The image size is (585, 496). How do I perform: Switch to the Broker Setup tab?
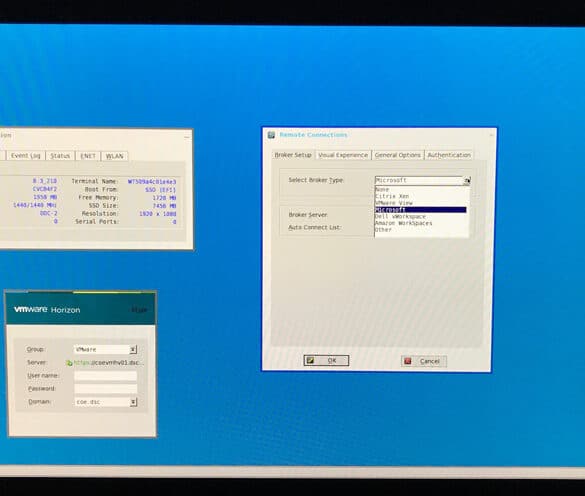(293, 155)
